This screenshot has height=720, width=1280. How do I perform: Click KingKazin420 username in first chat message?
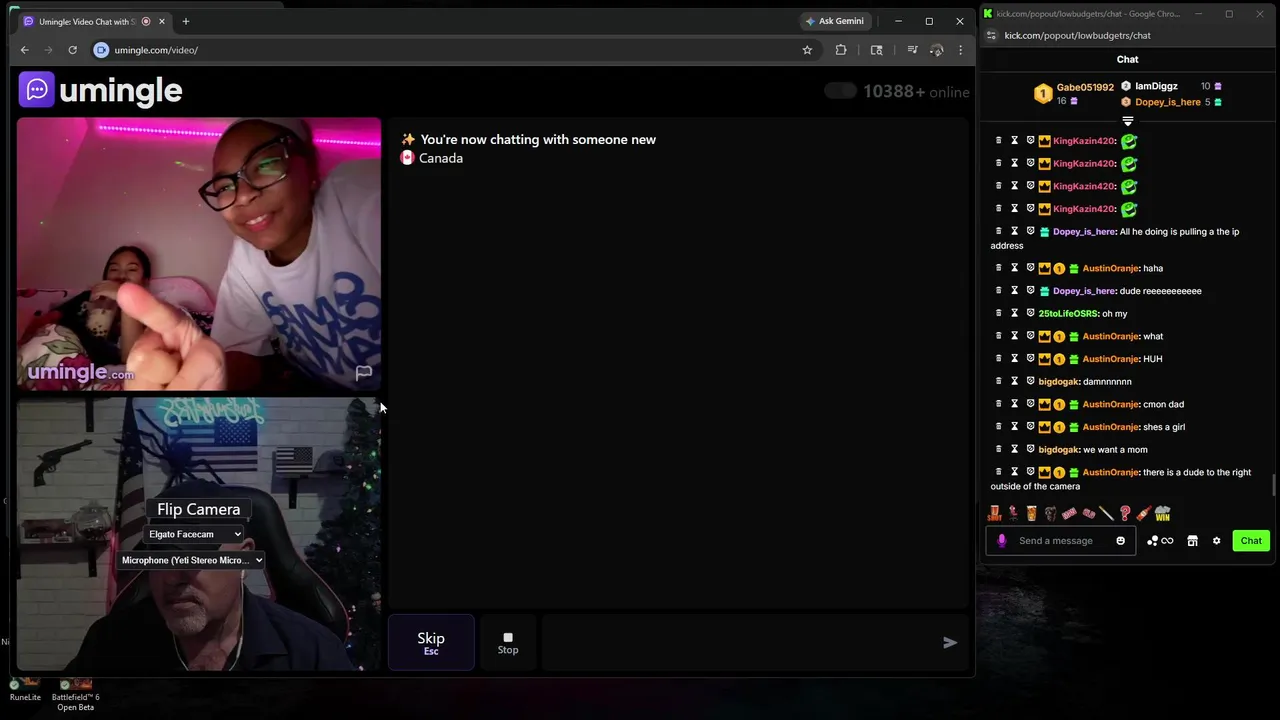tap(1084, 141)
